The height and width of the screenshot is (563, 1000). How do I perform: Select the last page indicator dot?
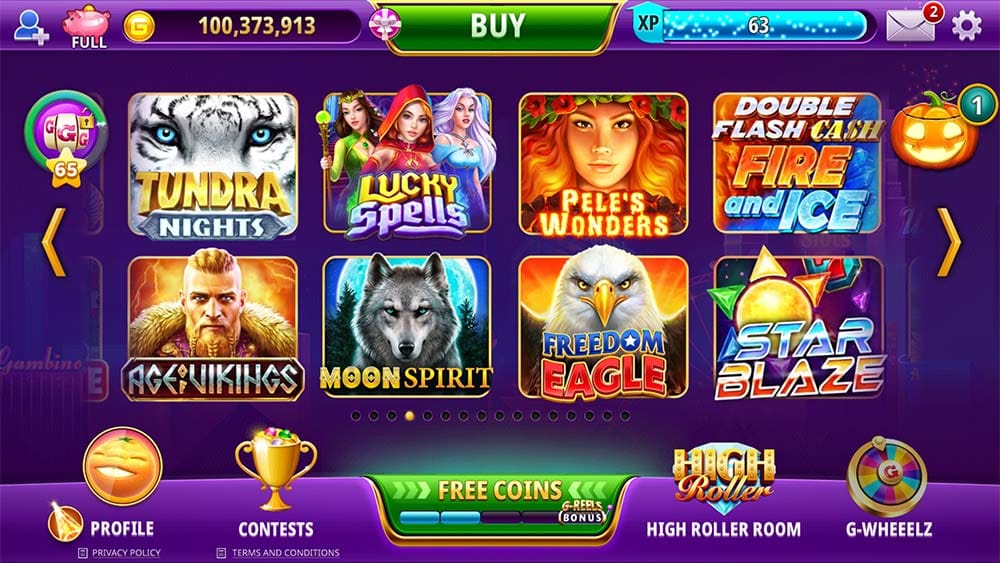(x=625, y=416)
